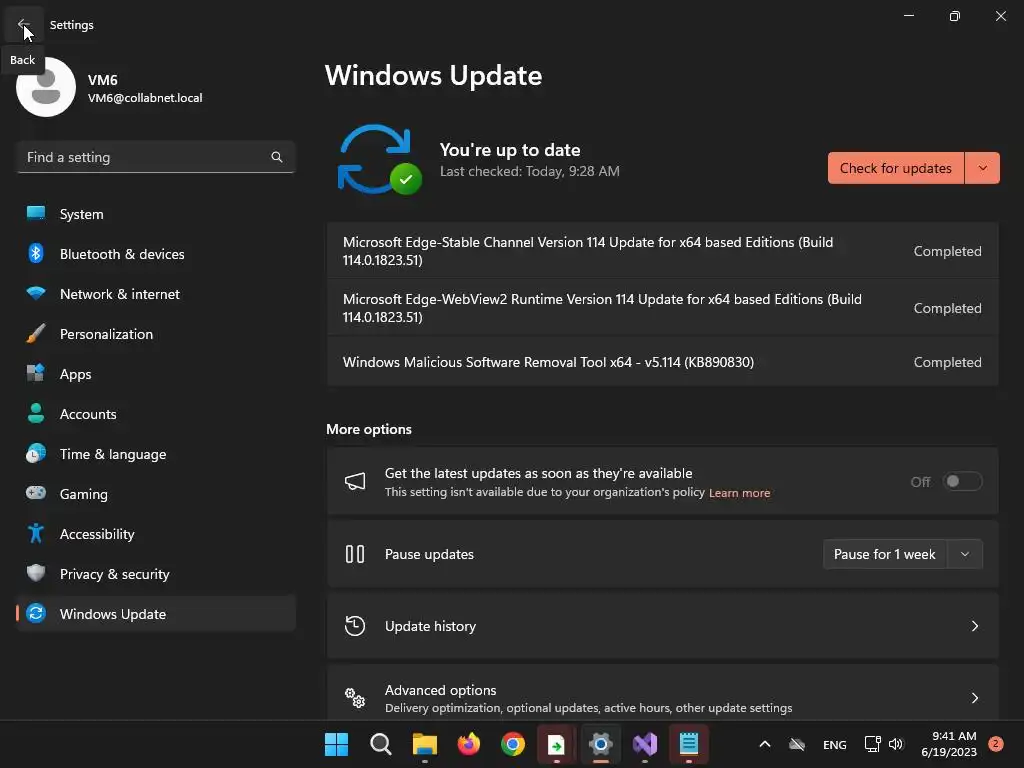Image resolution: width=1024 pixels, height=768 pixels.
Task: Click the Accounts person icon
Action: tap(36, 413)
